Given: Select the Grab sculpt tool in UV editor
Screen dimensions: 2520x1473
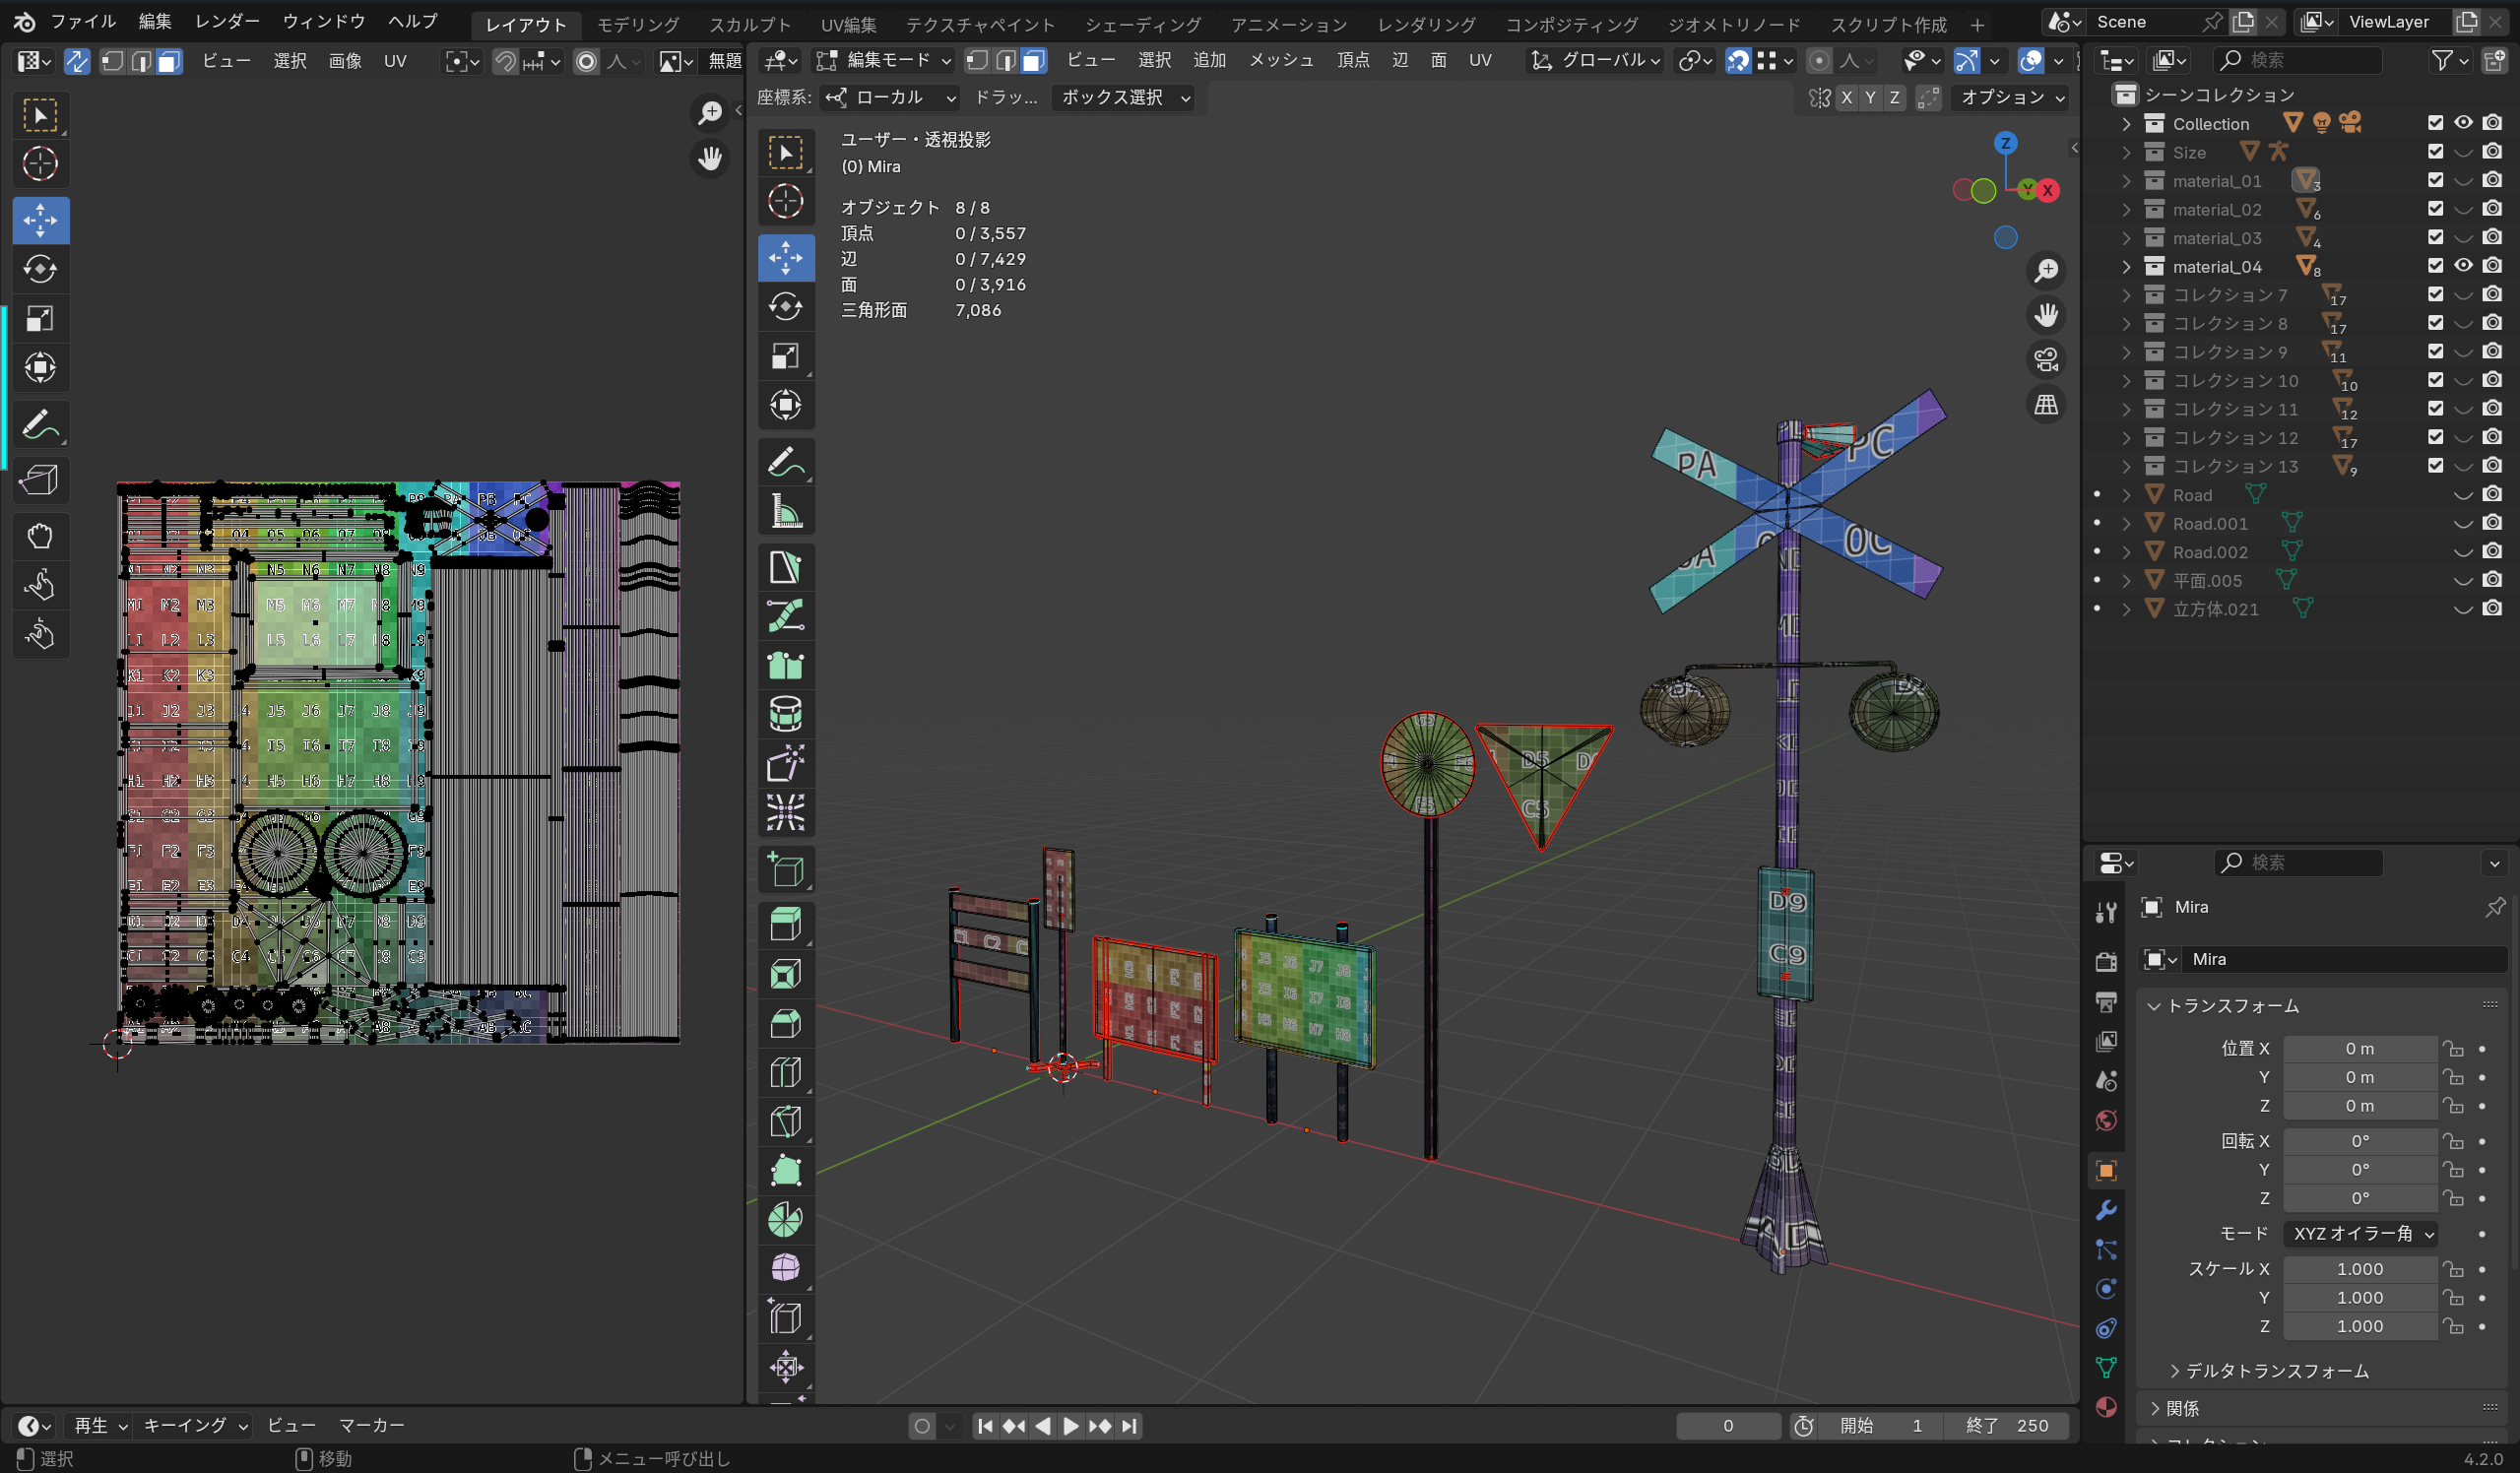Looking at the screenshot, I should coord(40,536).
